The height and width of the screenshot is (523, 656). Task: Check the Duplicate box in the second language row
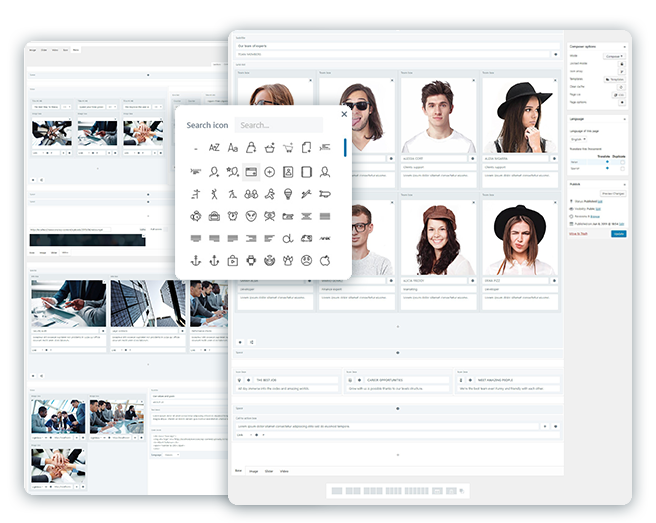622,169
